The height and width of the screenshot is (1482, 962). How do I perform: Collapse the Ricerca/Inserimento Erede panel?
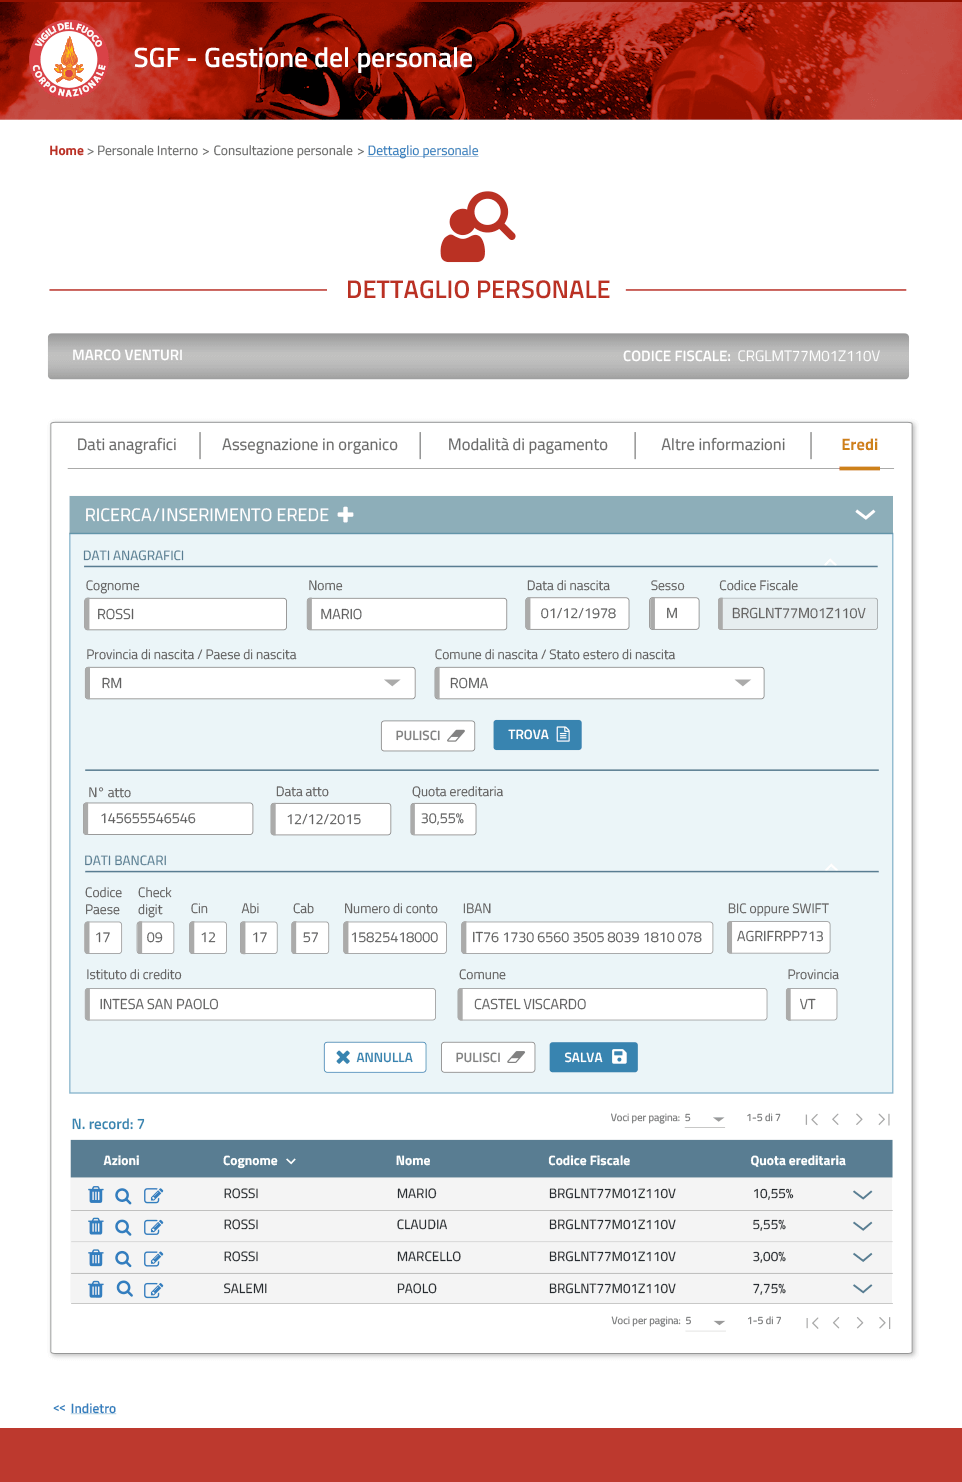(865, 515)
